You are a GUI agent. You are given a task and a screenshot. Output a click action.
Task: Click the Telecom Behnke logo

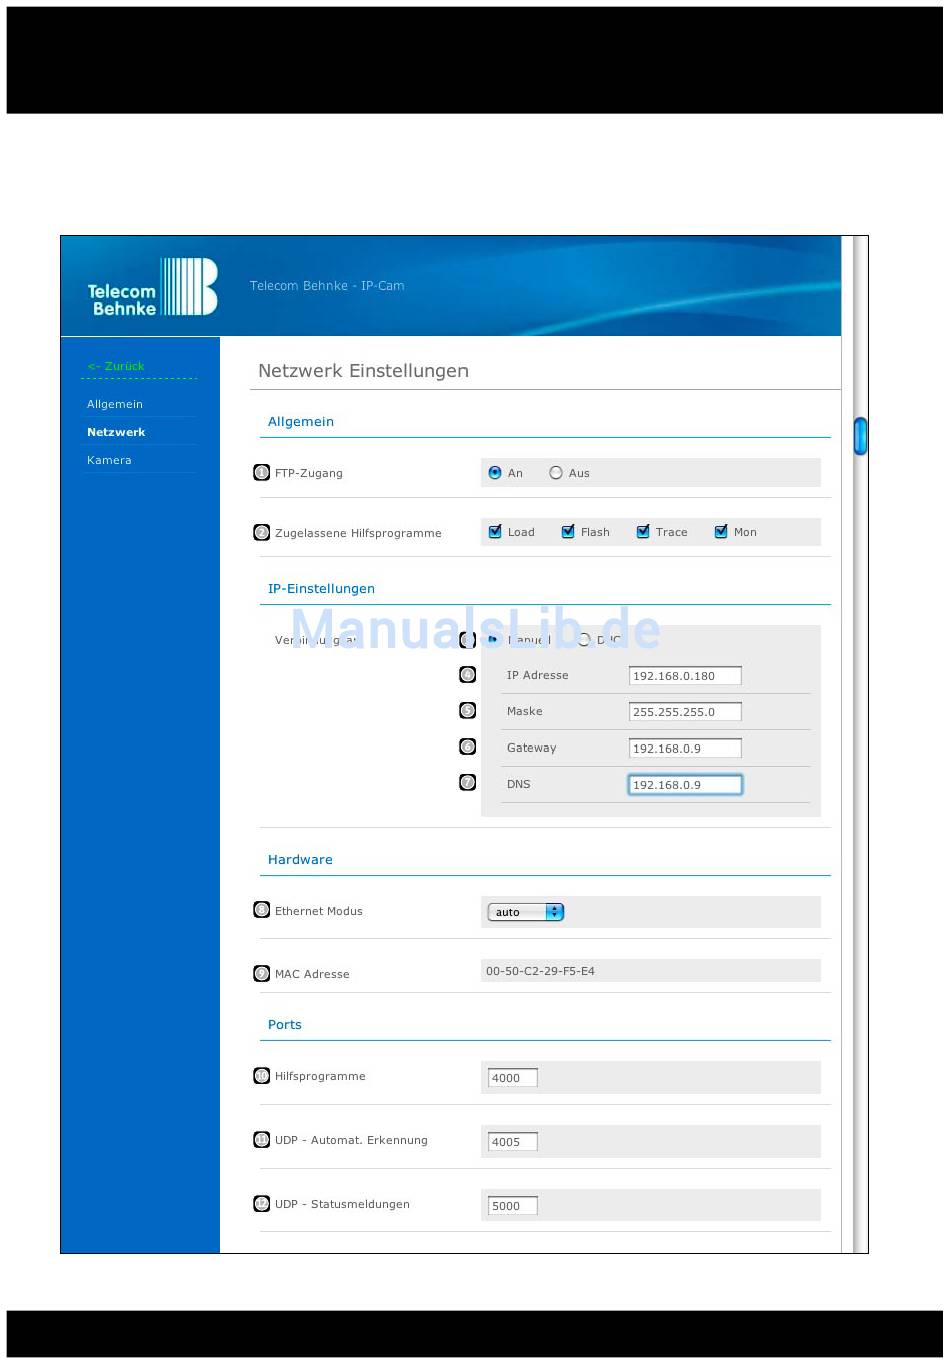pyautogui.click(x=152, y=287)
